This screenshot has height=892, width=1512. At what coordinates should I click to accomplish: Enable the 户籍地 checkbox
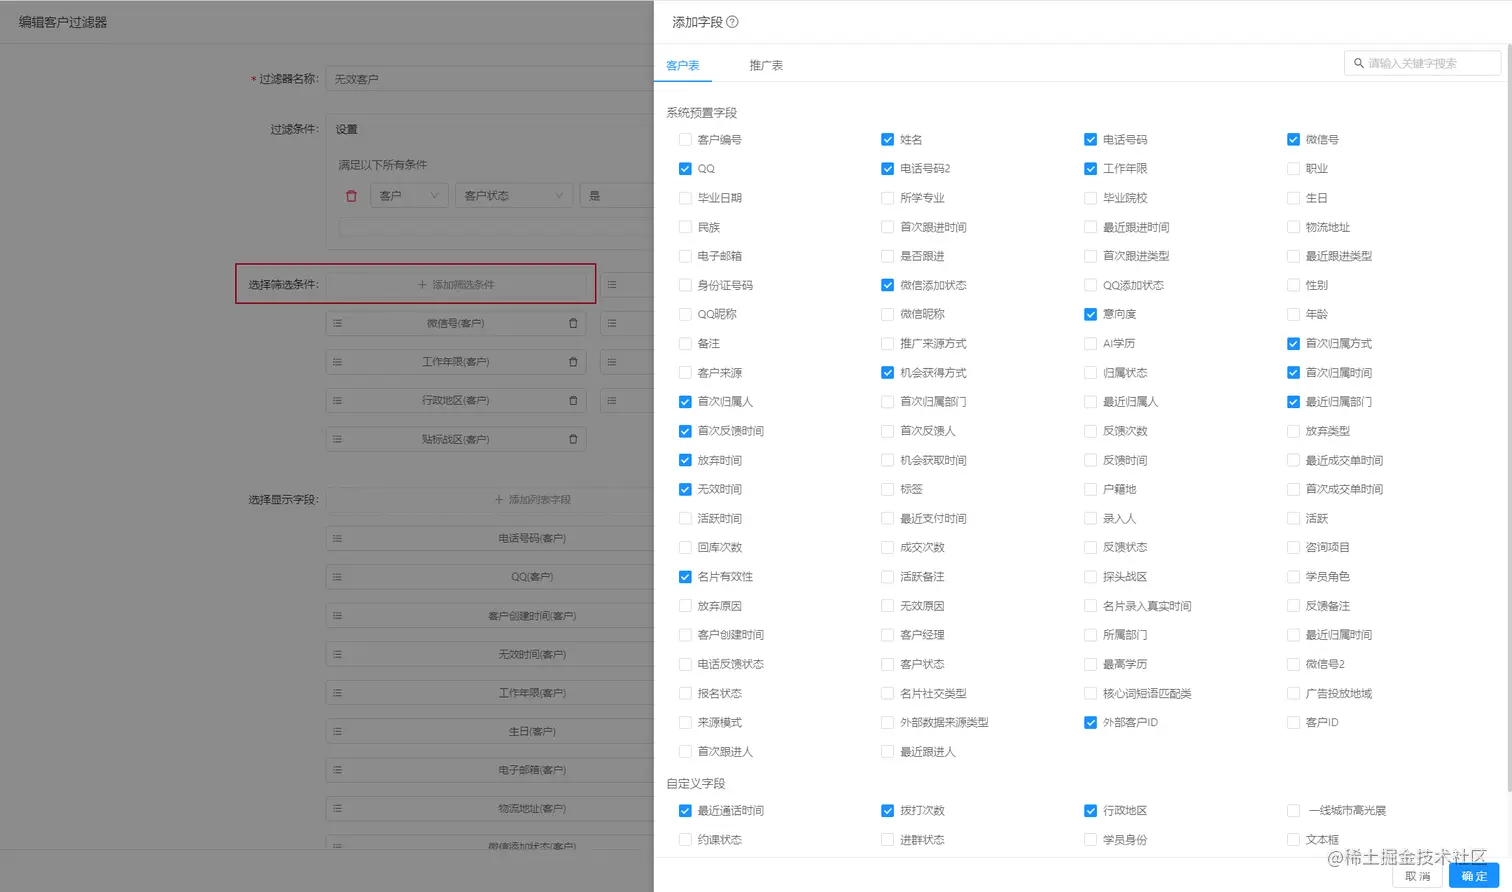point(1090,489)
